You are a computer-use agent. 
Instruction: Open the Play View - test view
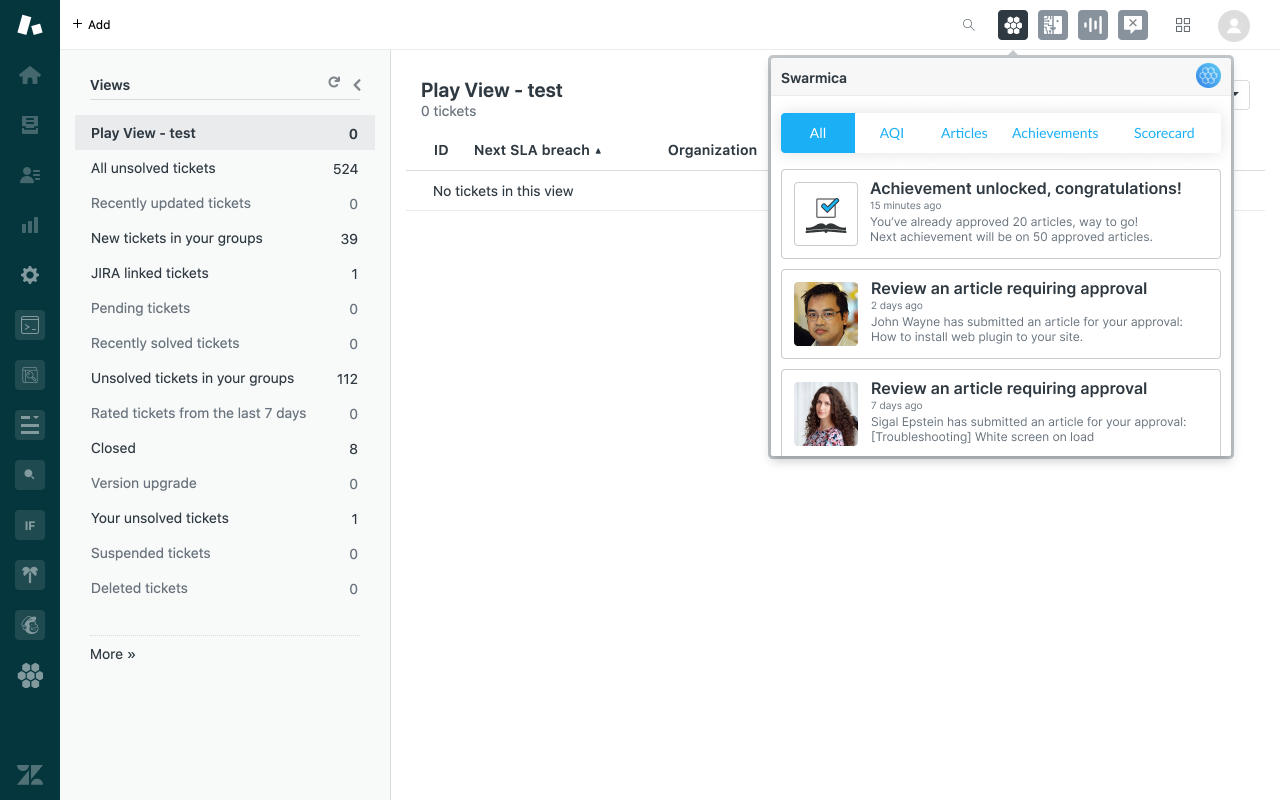point(225,133)
